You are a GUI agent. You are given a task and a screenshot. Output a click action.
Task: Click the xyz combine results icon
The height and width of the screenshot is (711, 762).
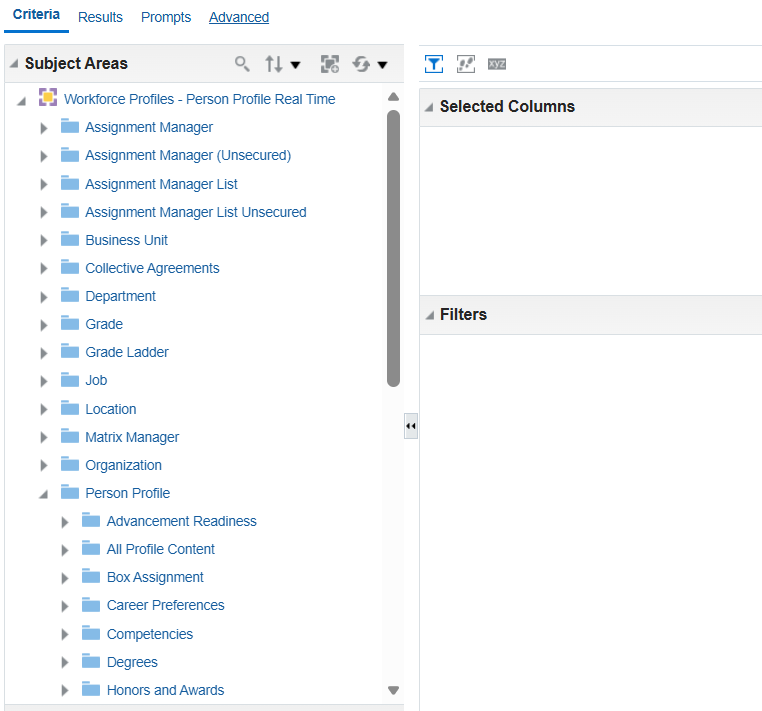click(x=497, y=64)
